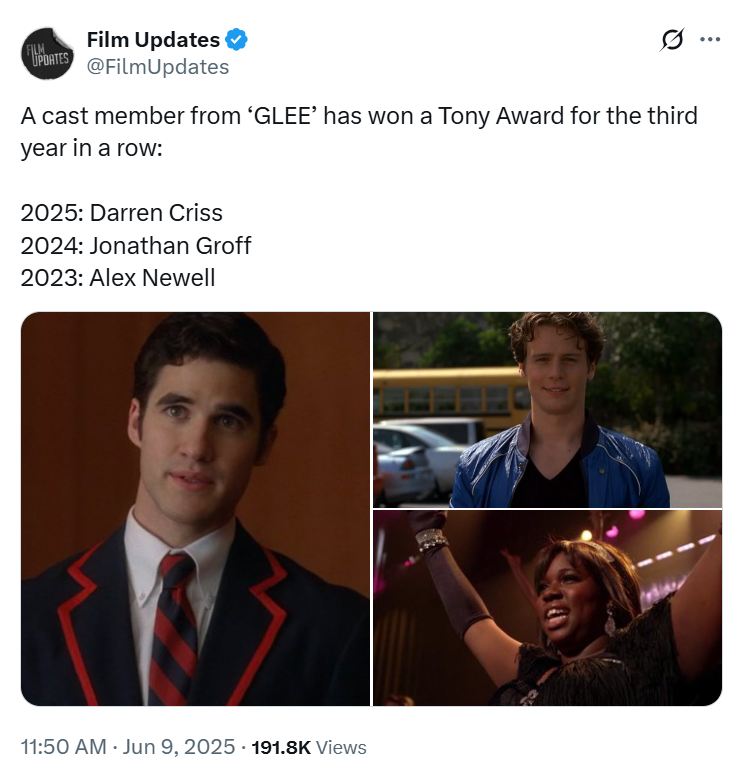Open the Film Updates profile avatar
The width and height of the screenshot is (744, 779).
[x=47, y=54]
